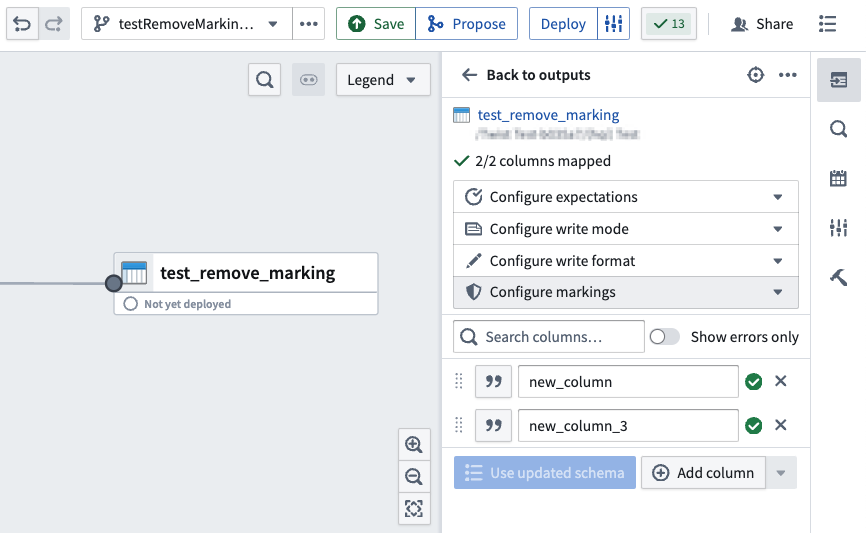Open the top-right list panel icon

[827, 24]
